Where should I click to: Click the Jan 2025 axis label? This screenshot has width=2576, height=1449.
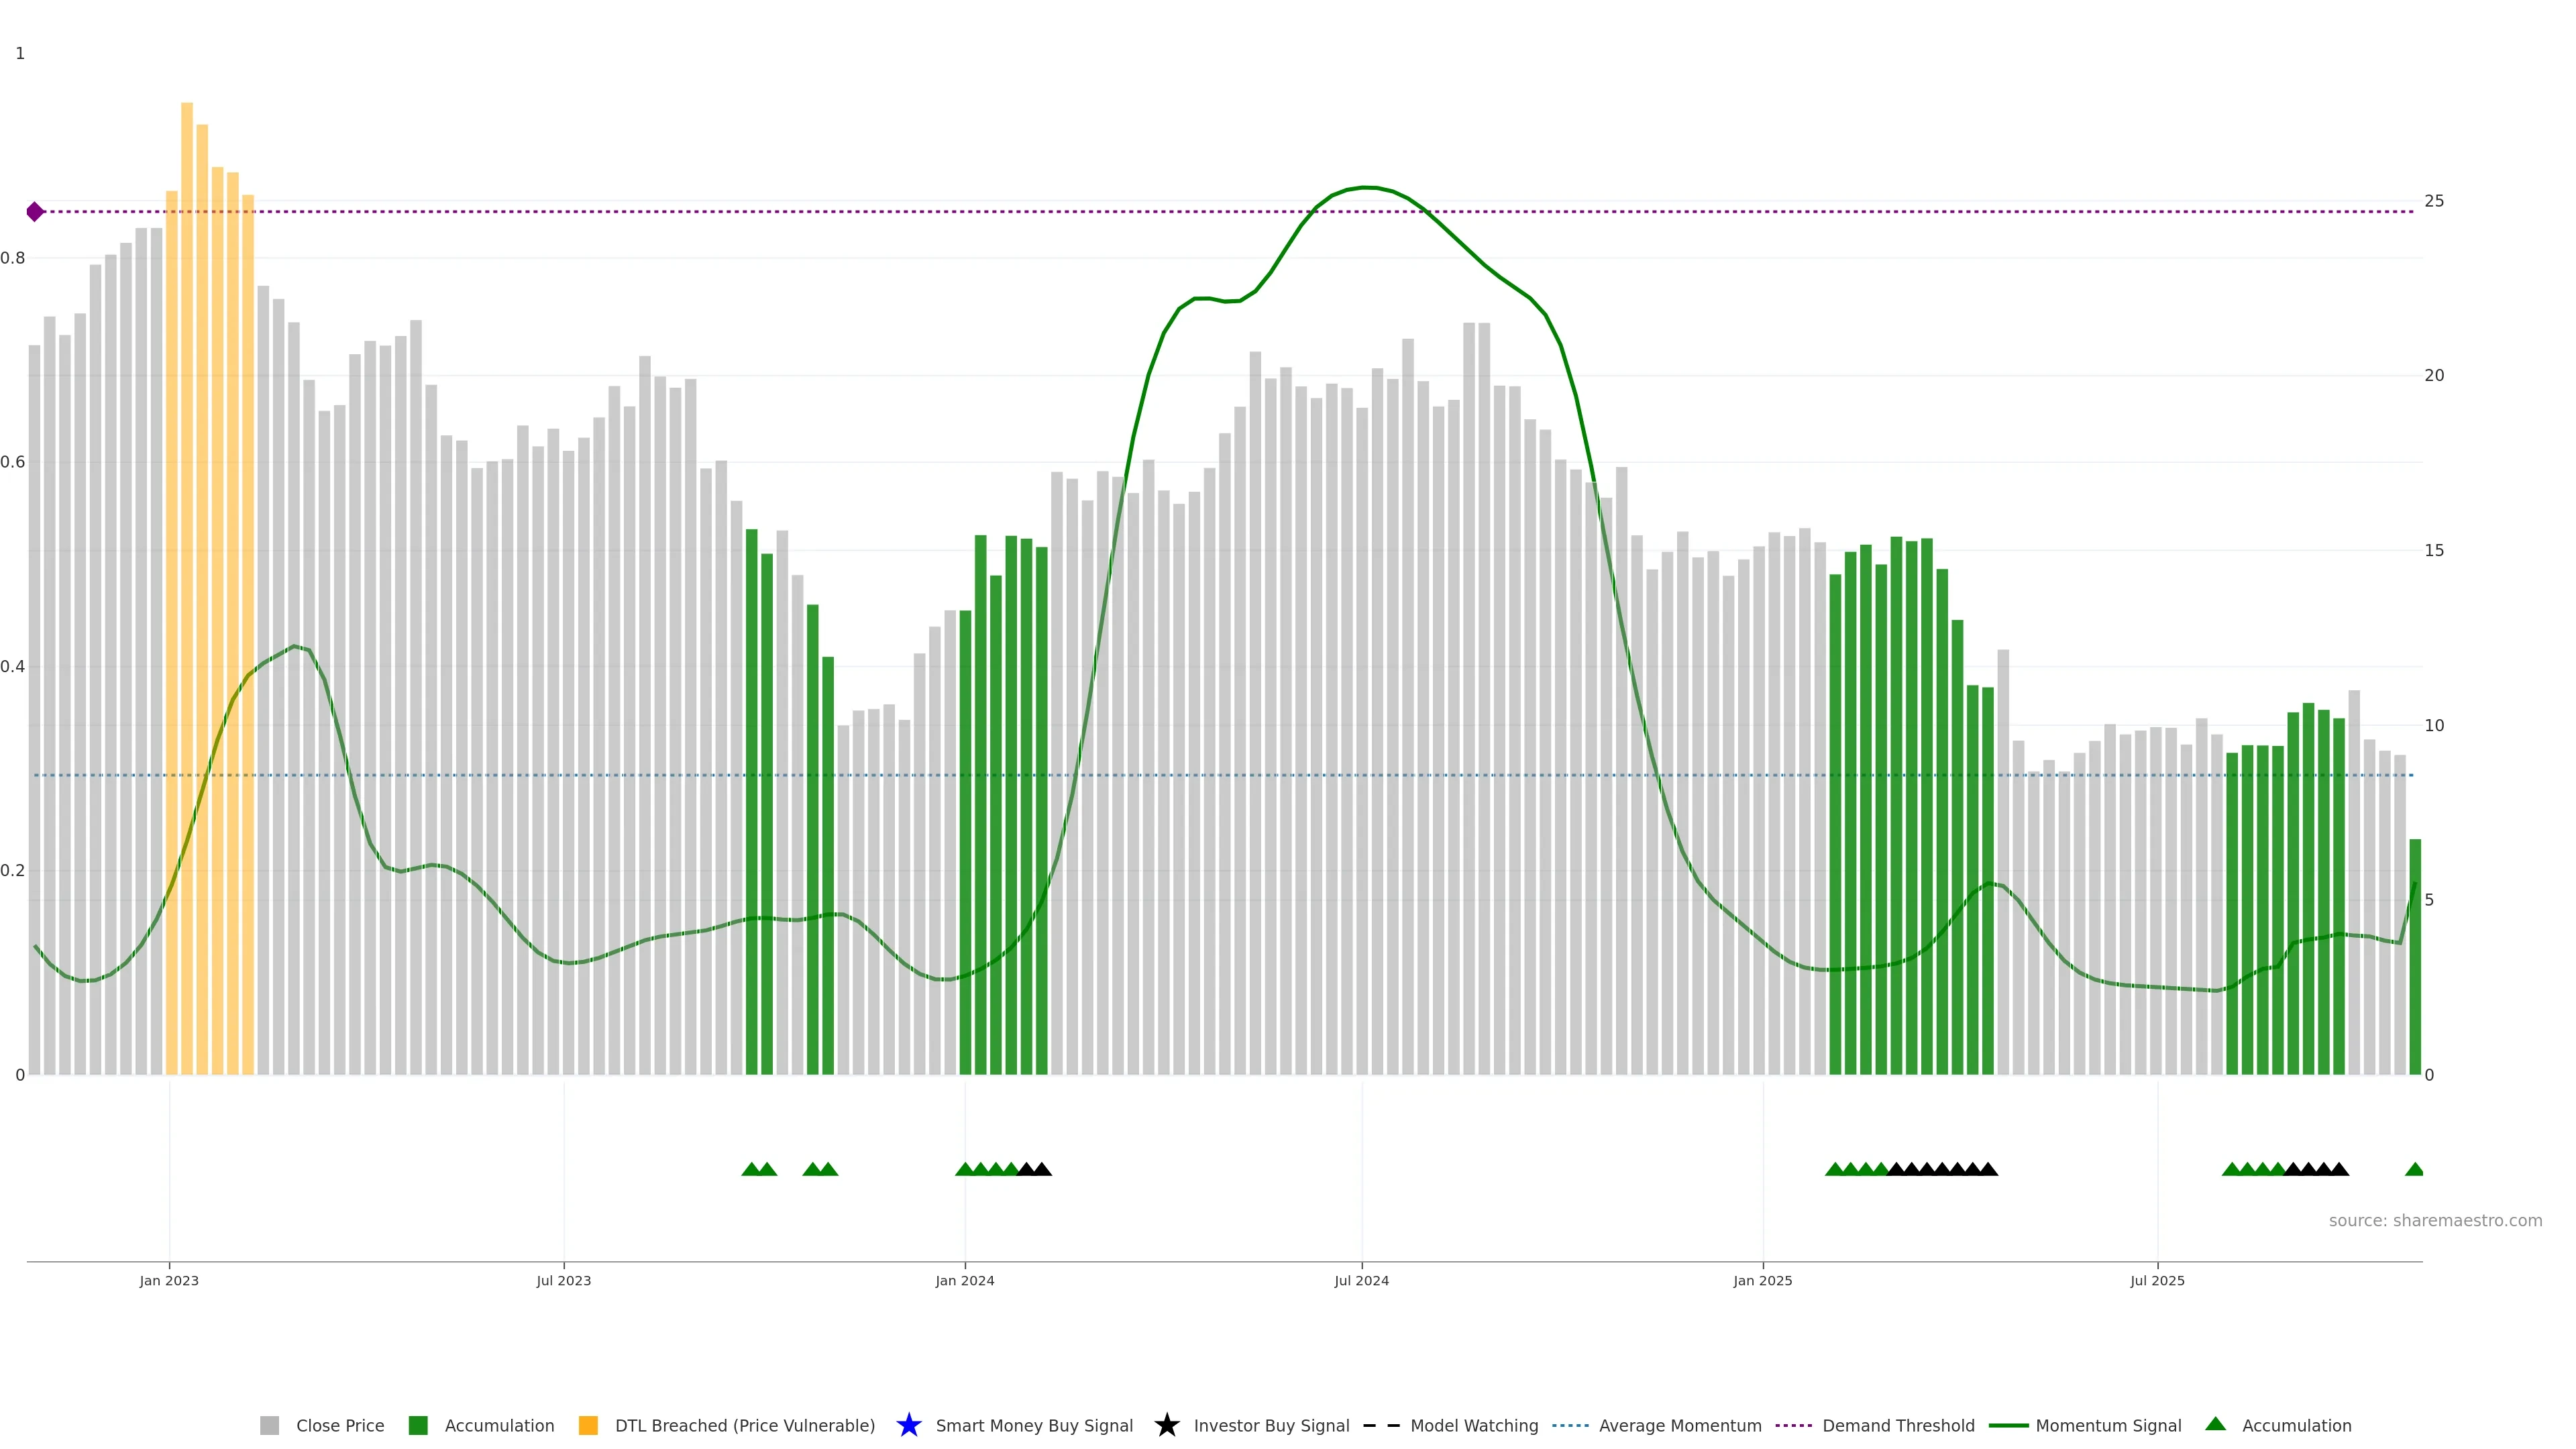tap(1762, 1280)
